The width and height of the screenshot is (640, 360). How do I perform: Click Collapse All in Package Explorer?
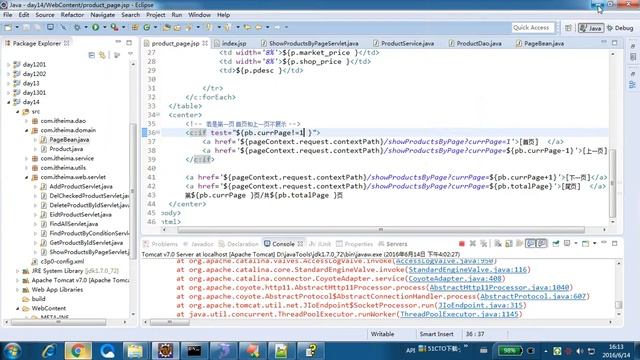tap(91, 55)
